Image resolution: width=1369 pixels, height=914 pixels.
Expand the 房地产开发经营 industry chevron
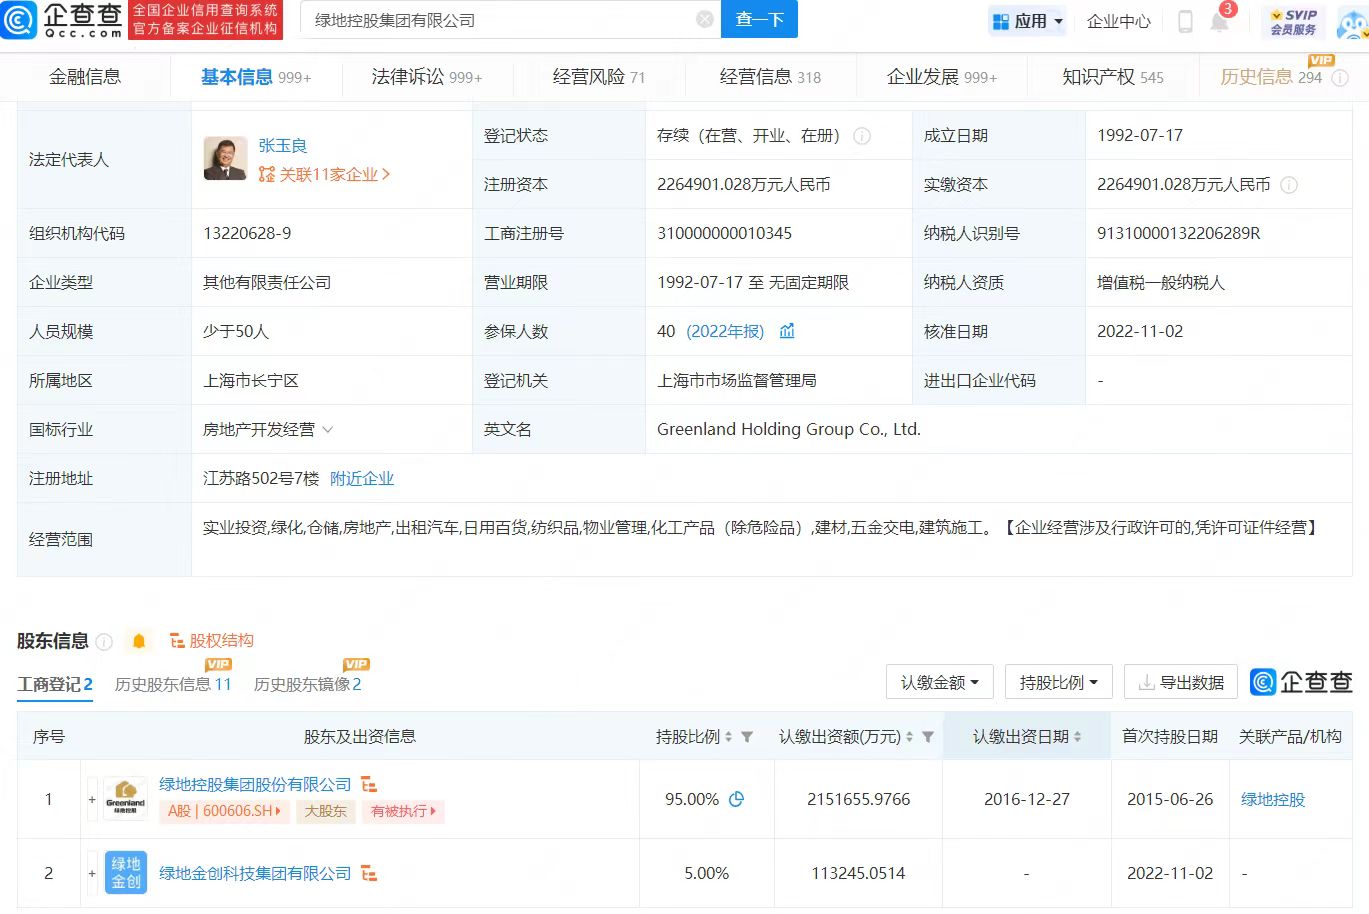pos(328,430)
